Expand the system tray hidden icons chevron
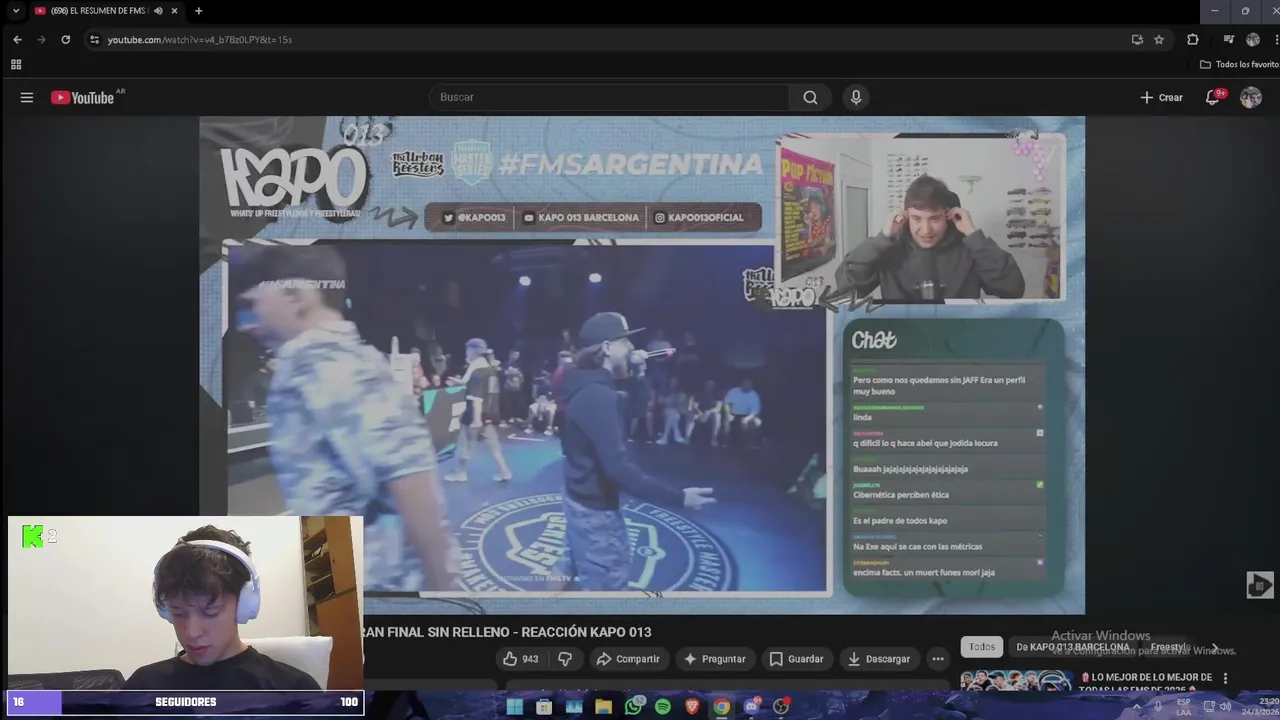 1136,707
